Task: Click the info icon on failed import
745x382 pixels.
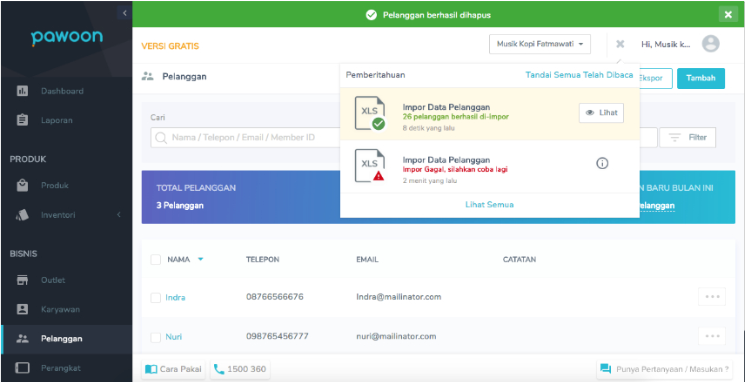Action: click(602, 163)
